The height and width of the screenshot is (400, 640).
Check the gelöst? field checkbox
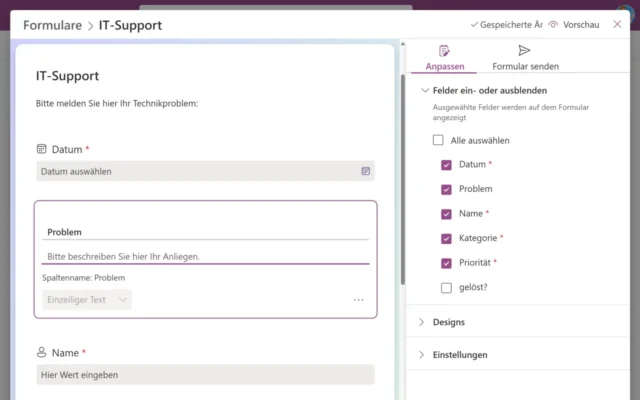coord(446,288)
